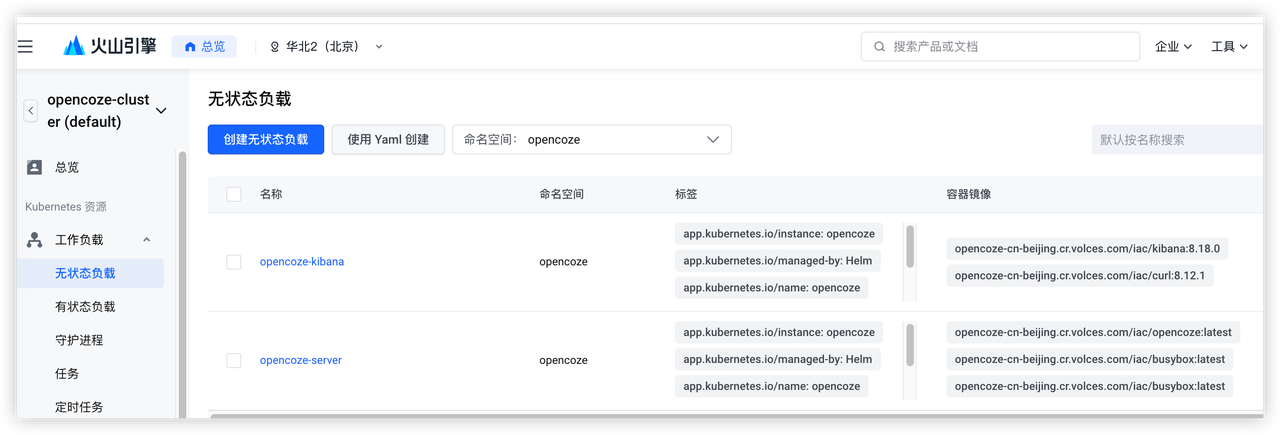Toggle the select-all checkbox in table header
The height and width of the screenshot is (435, 1280).
coord(234,194)
